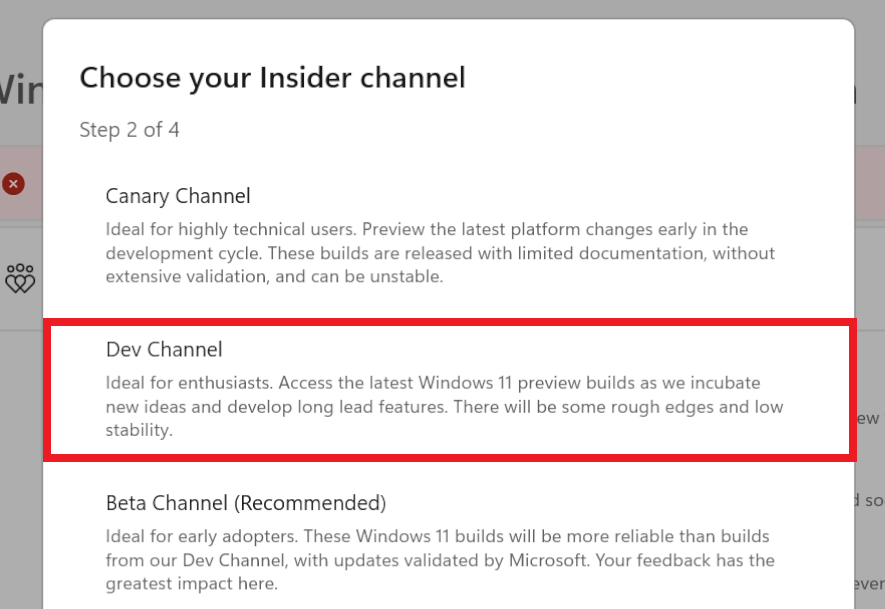Click the "Ideal for enthusiasts" sentence

[x=190, y=383]
